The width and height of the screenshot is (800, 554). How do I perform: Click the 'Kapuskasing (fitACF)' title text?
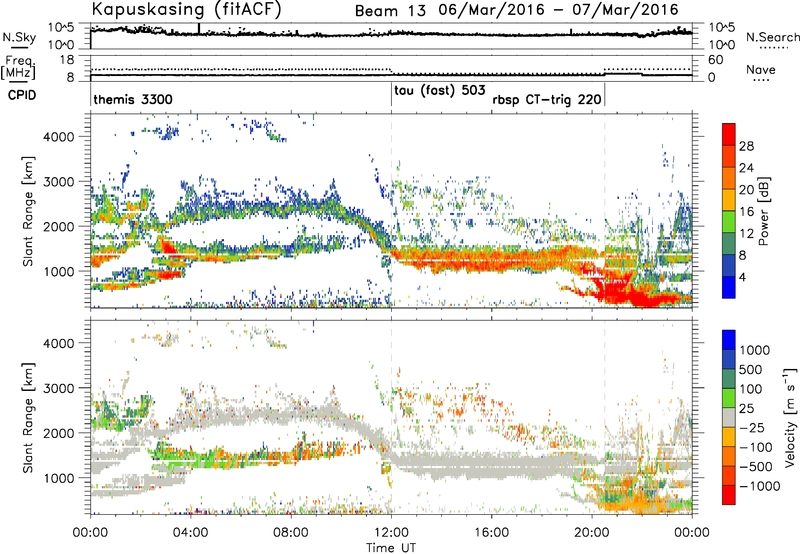pyautogui.click(x=186, y=9)
